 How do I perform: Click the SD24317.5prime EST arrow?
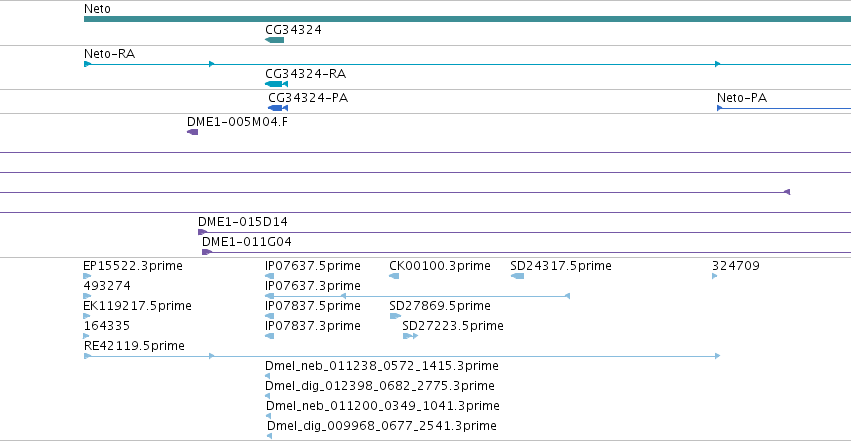click(x=517, y=276)
